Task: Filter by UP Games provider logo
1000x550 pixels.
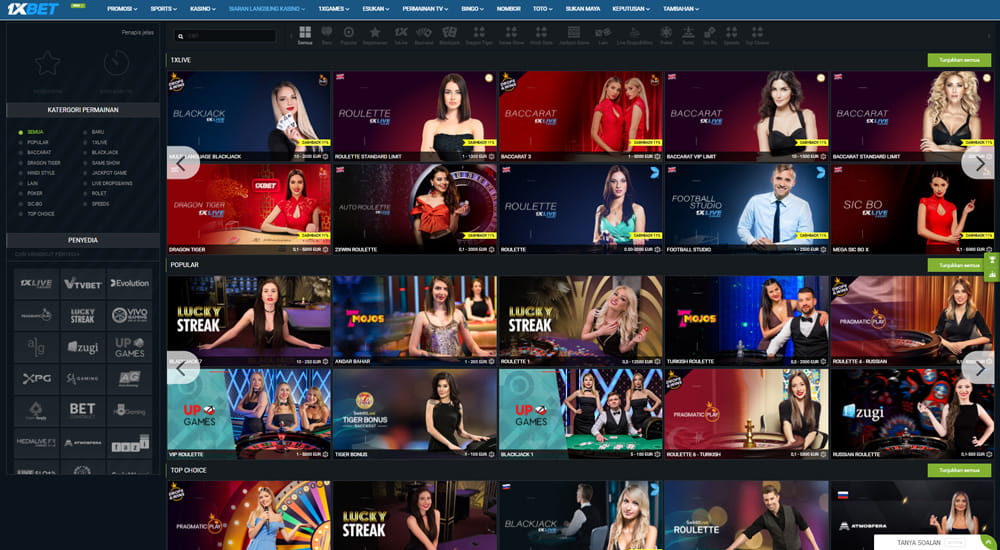Action: point(129,347)
